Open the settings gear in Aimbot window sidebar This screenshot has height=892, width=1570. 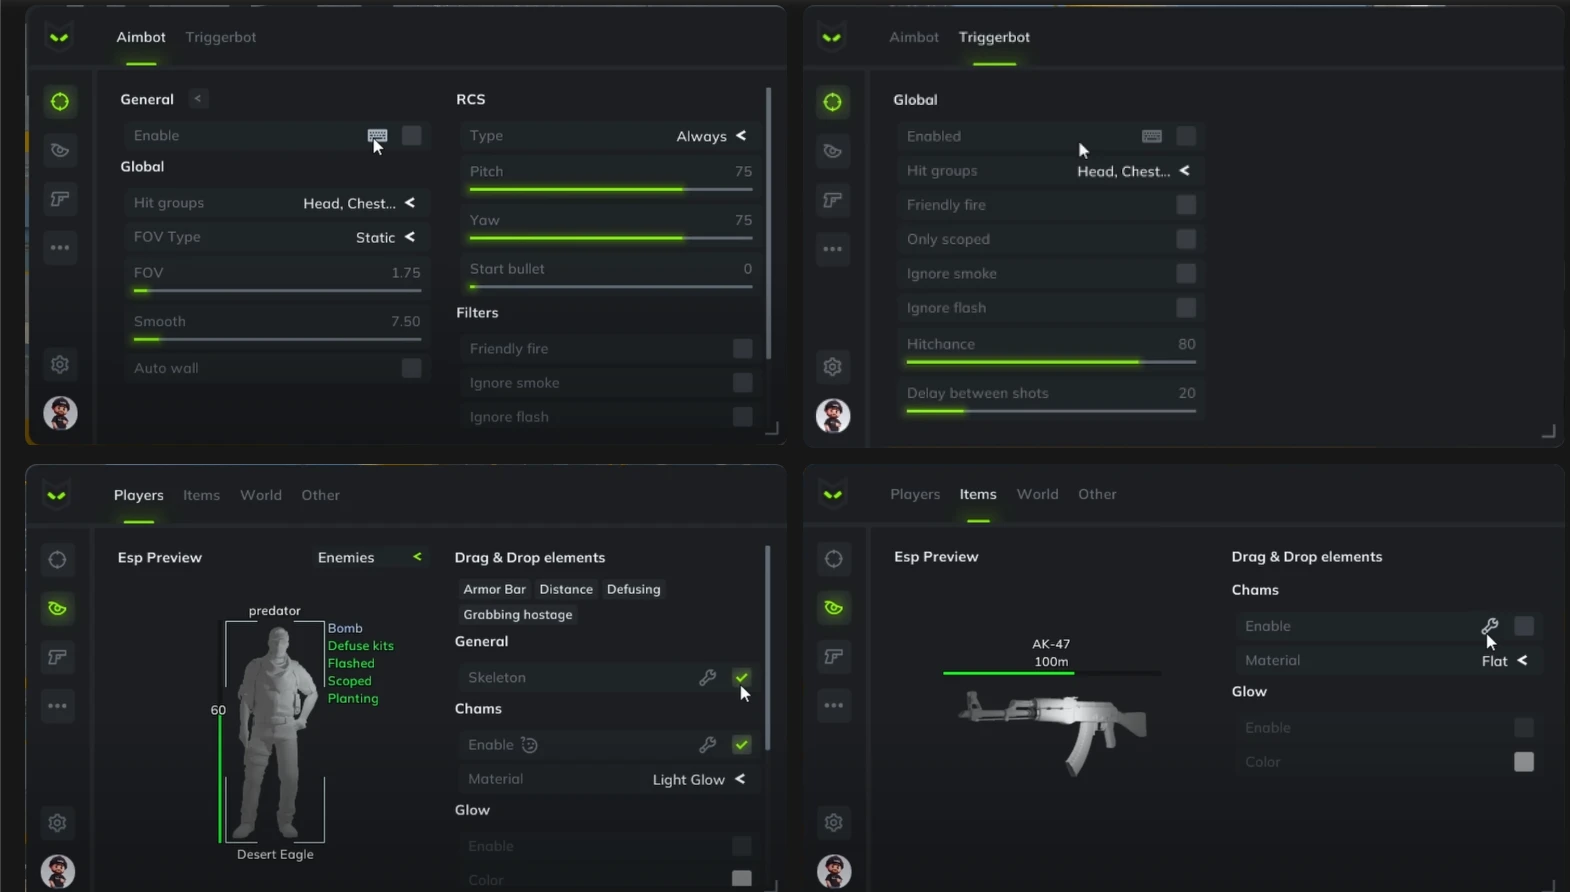pyautogui.click(x=60, y=364)
